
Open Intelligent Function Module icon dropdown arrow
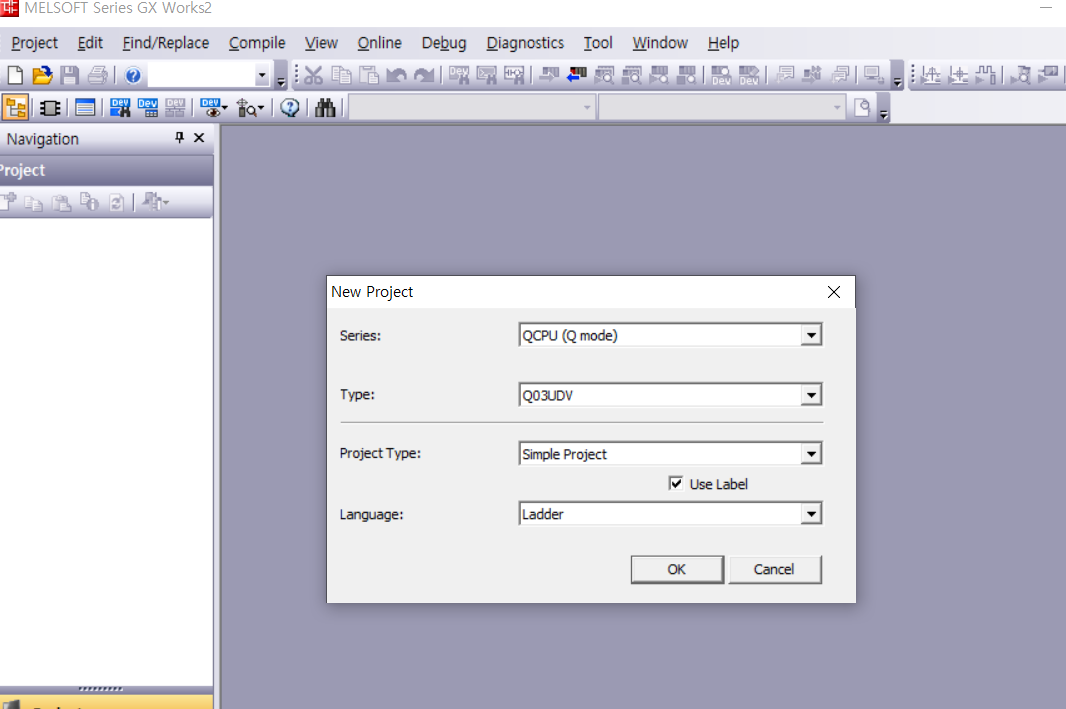pyautogui.click(x=260, y=107)
